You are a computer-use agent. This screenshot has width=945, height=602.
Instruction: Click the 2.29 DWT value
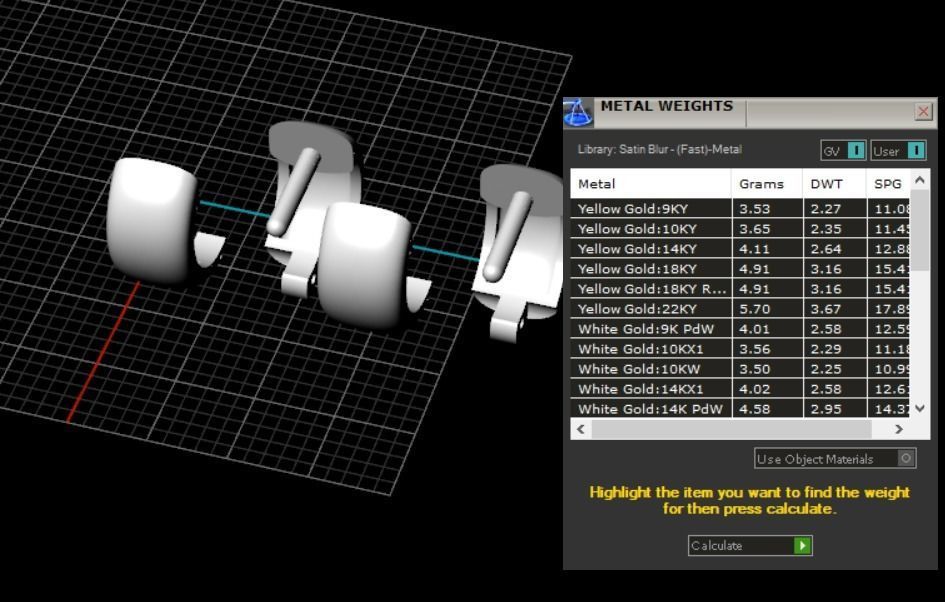click(x=826, y=349)
